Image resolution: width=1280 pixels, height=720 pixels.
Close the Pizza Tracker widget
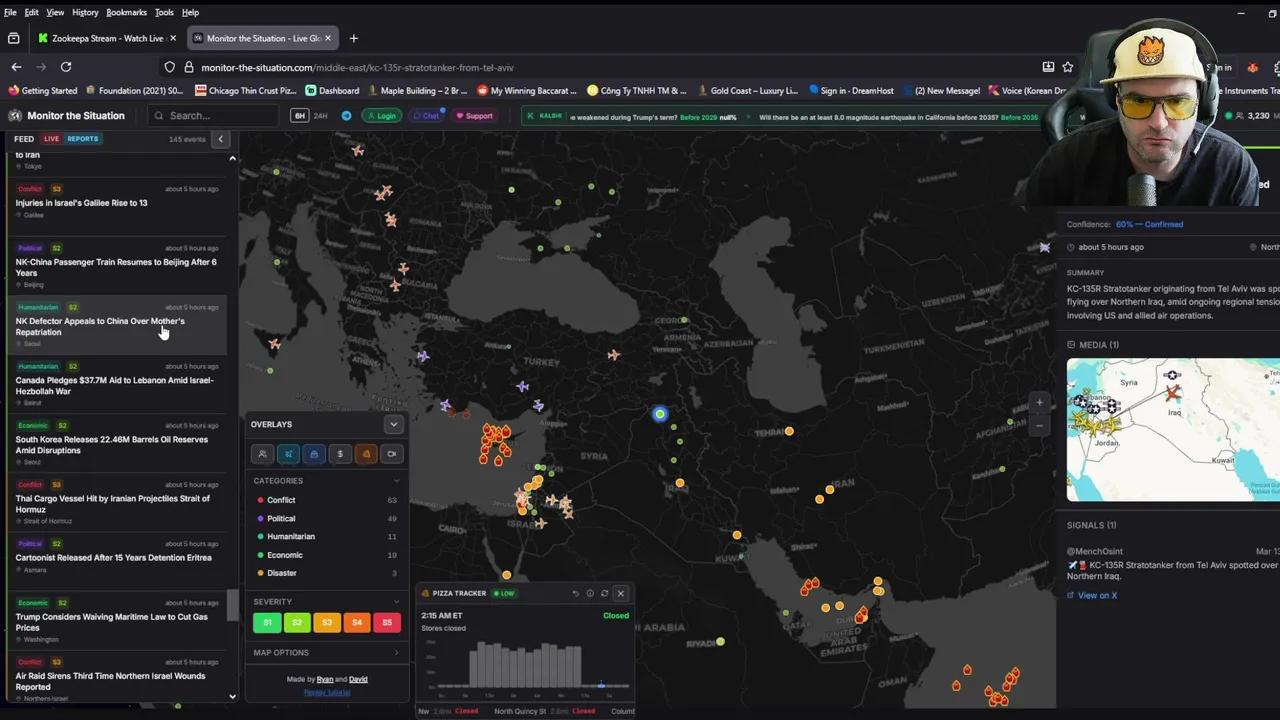(620, 593)
